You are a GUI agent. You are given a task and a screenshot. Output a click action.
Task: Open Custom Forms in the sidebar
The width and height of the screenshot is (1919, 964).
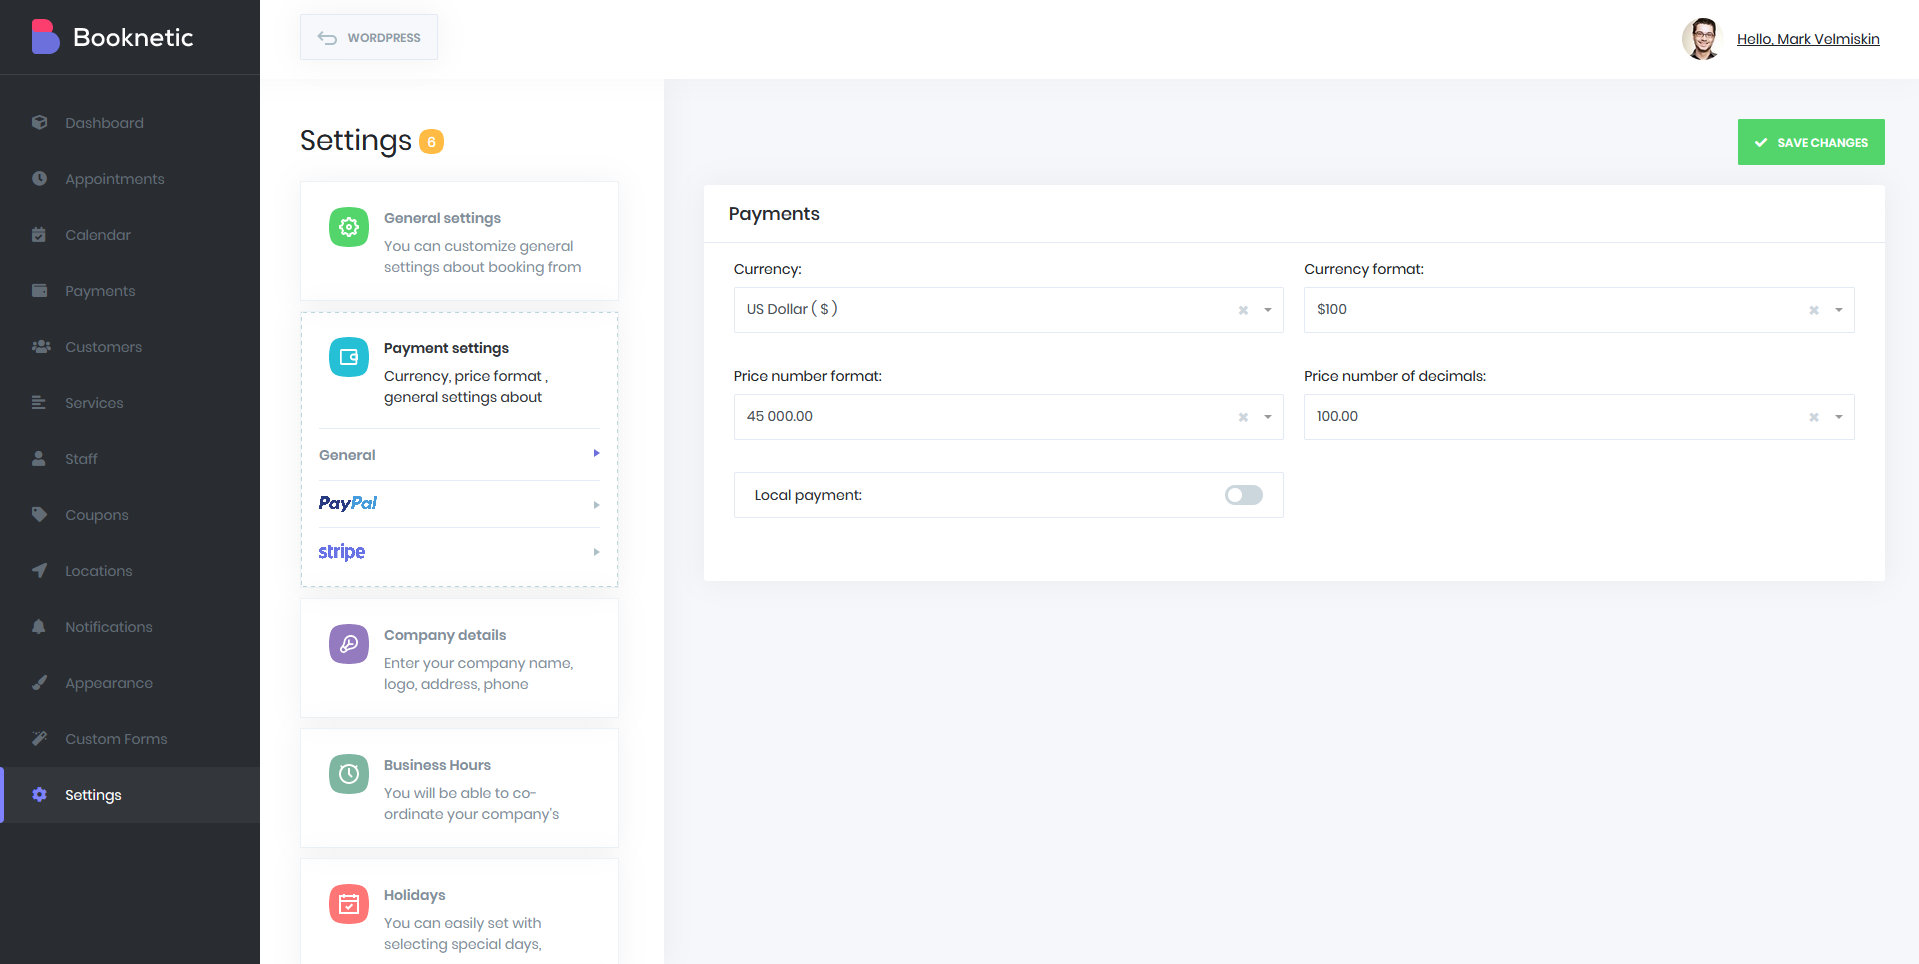[x=130, y=739]
